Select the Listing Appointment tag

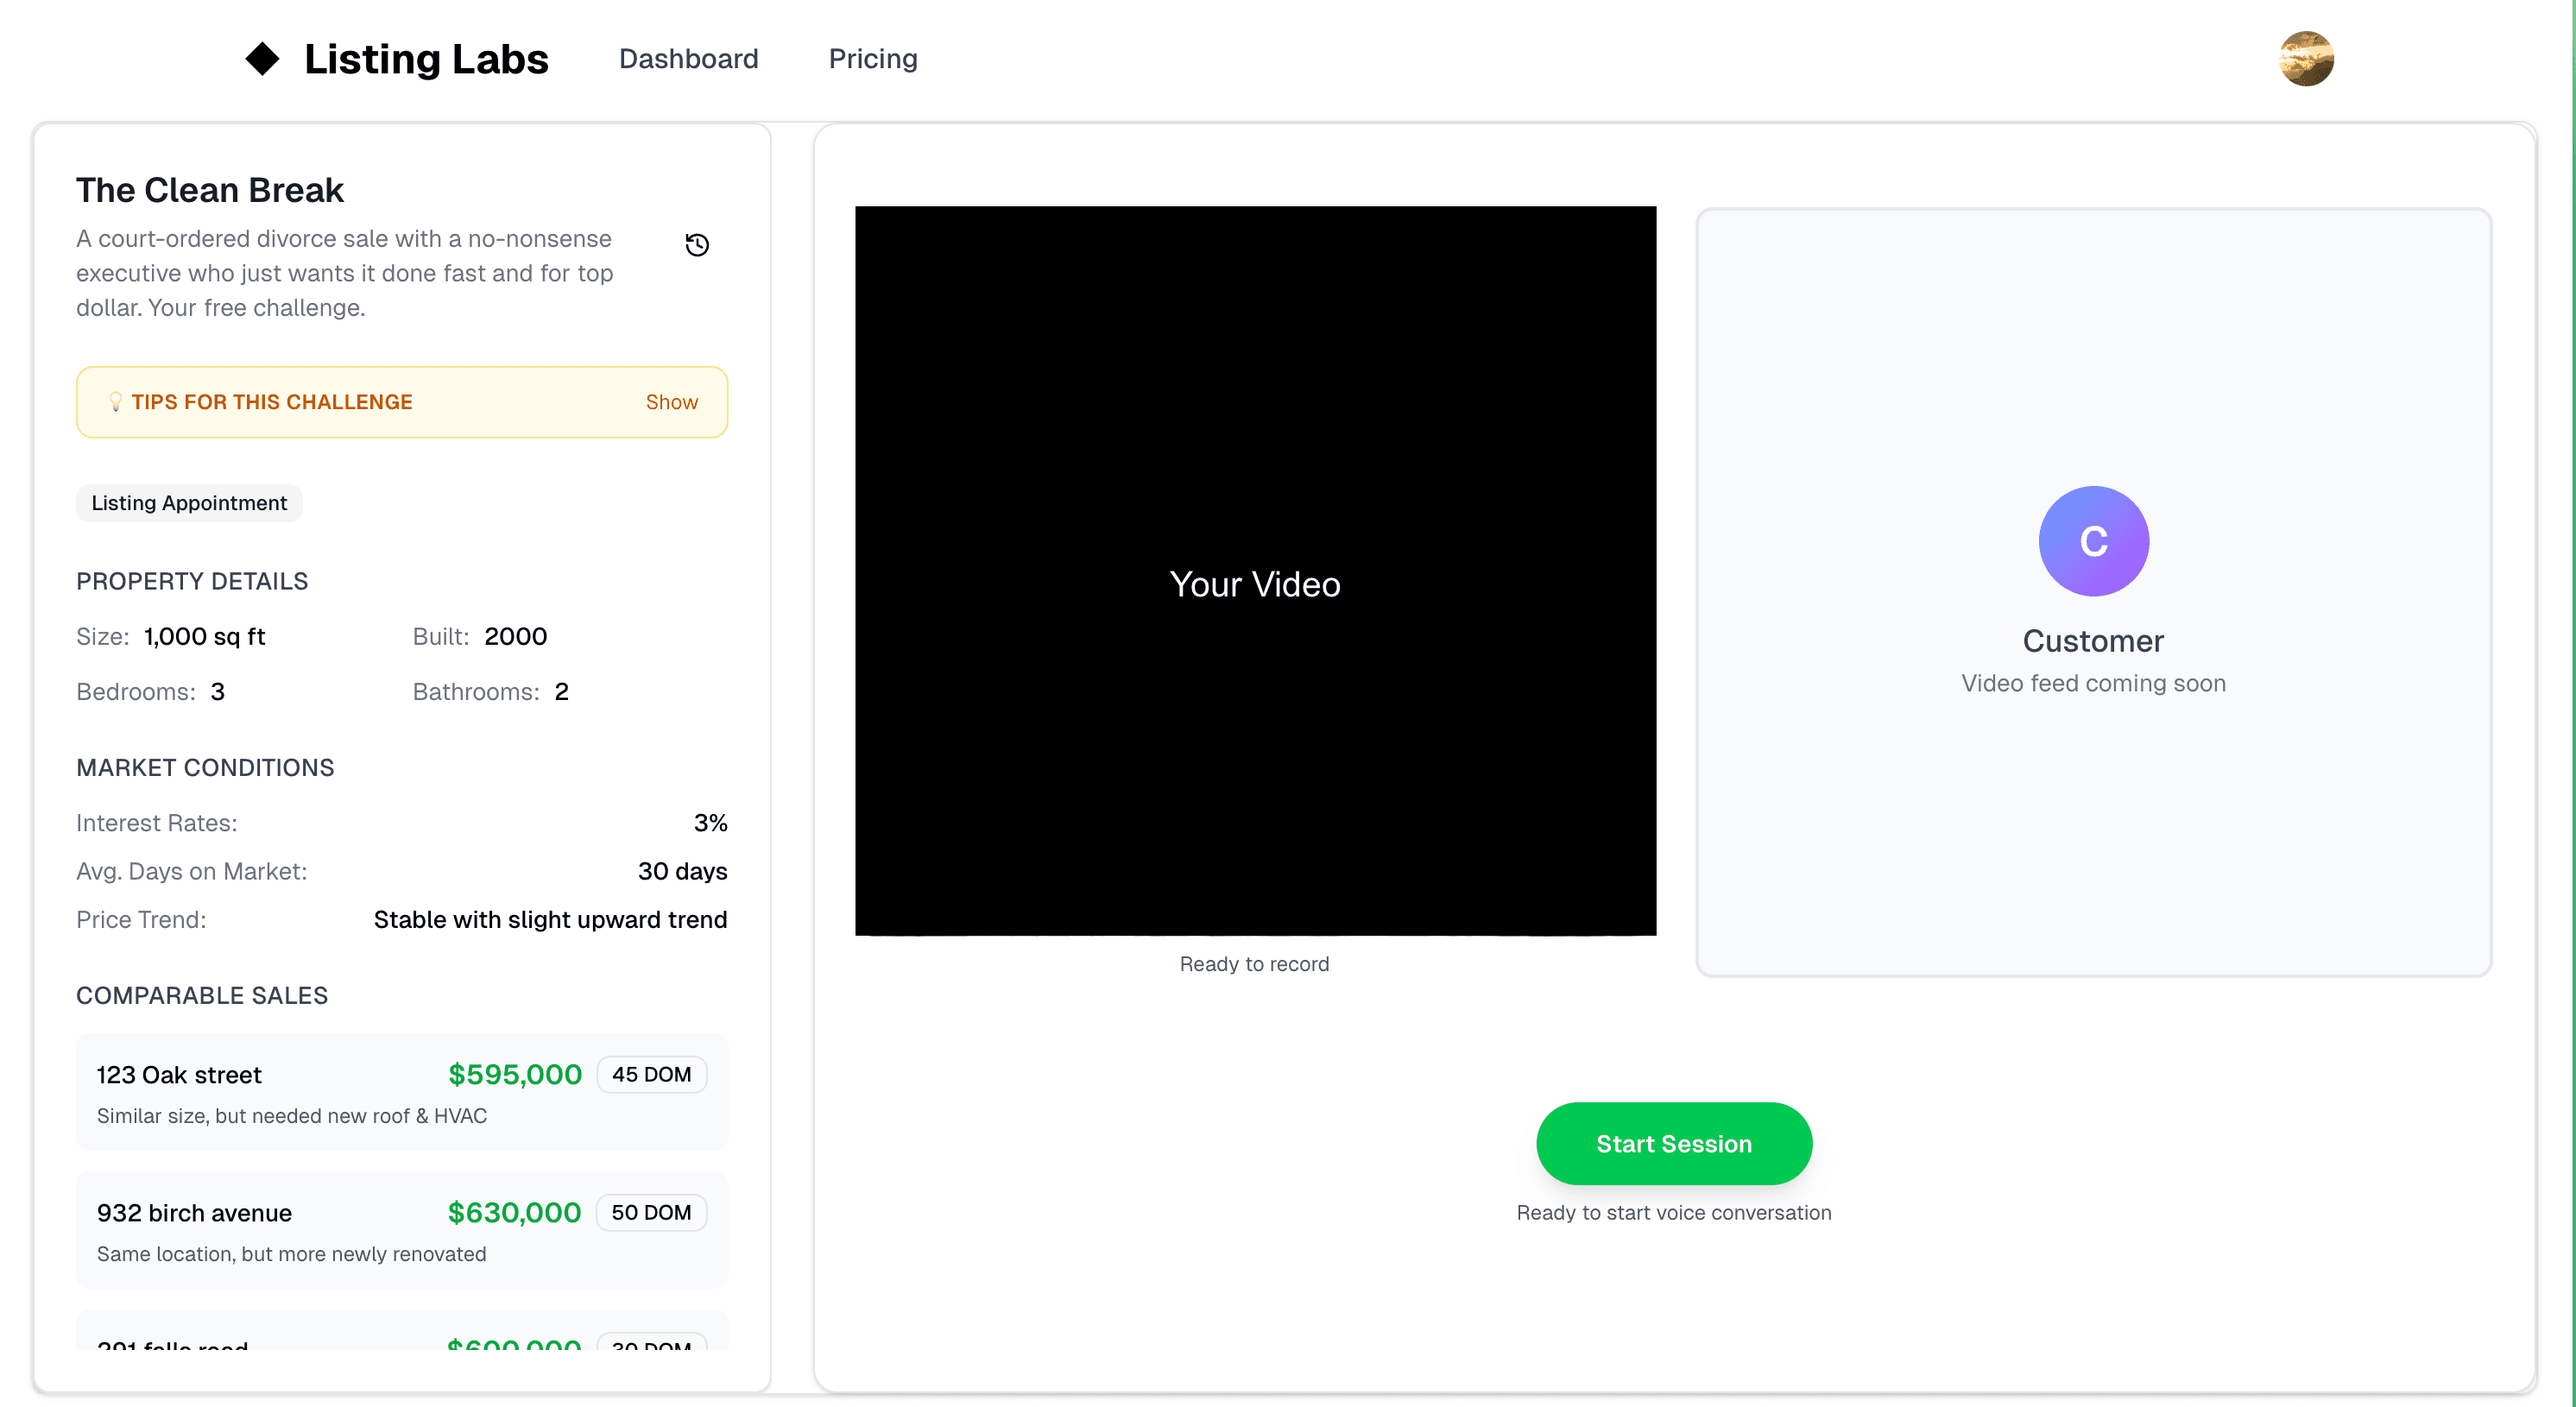coord(189,503)
